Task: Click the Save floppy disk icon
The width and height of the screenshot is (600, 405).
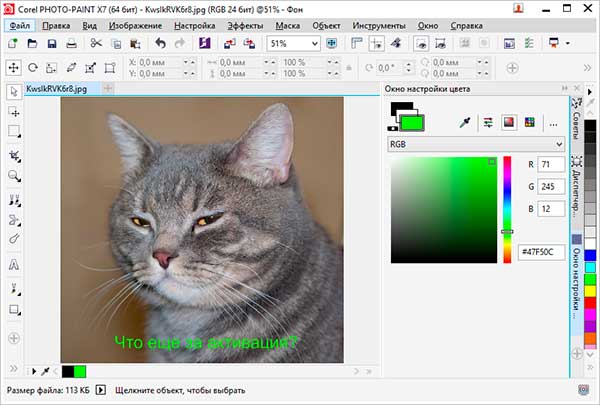Action: tap(53, 44)
